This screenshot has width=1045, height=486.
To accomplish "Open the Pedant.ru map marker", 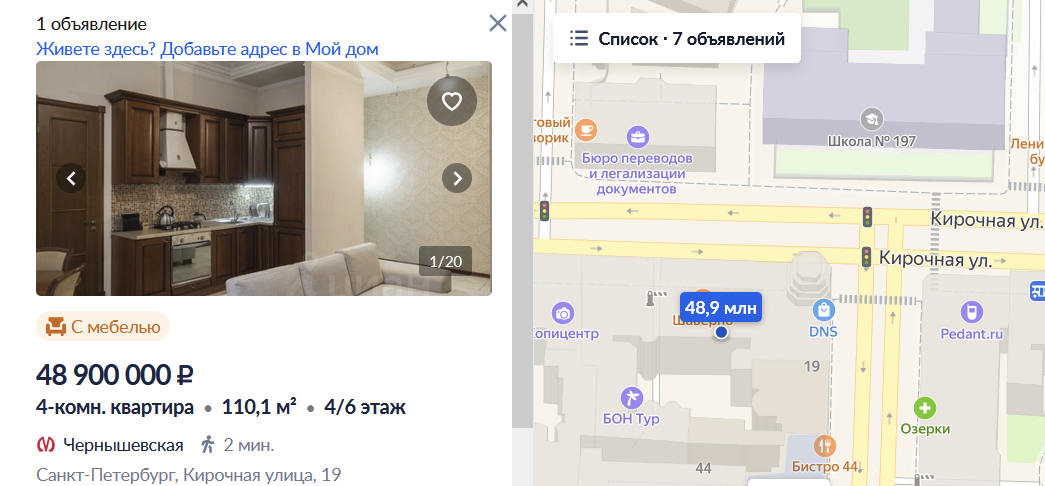I will [972, 311].
